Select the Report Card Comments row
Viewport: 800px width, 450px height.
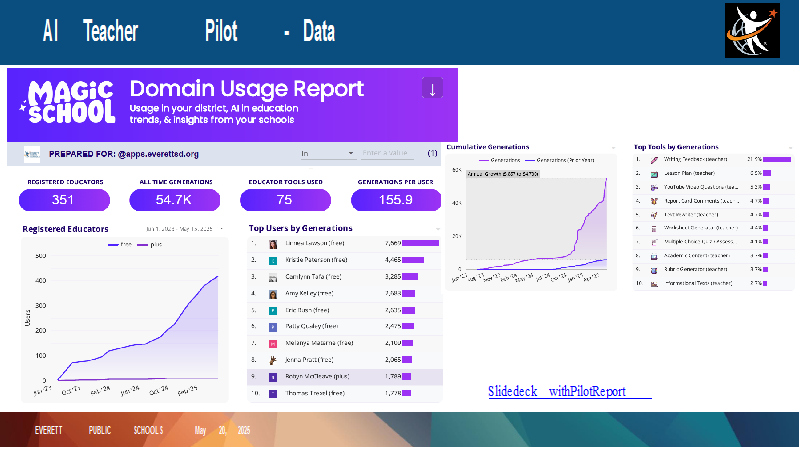(x=713, y=201)
